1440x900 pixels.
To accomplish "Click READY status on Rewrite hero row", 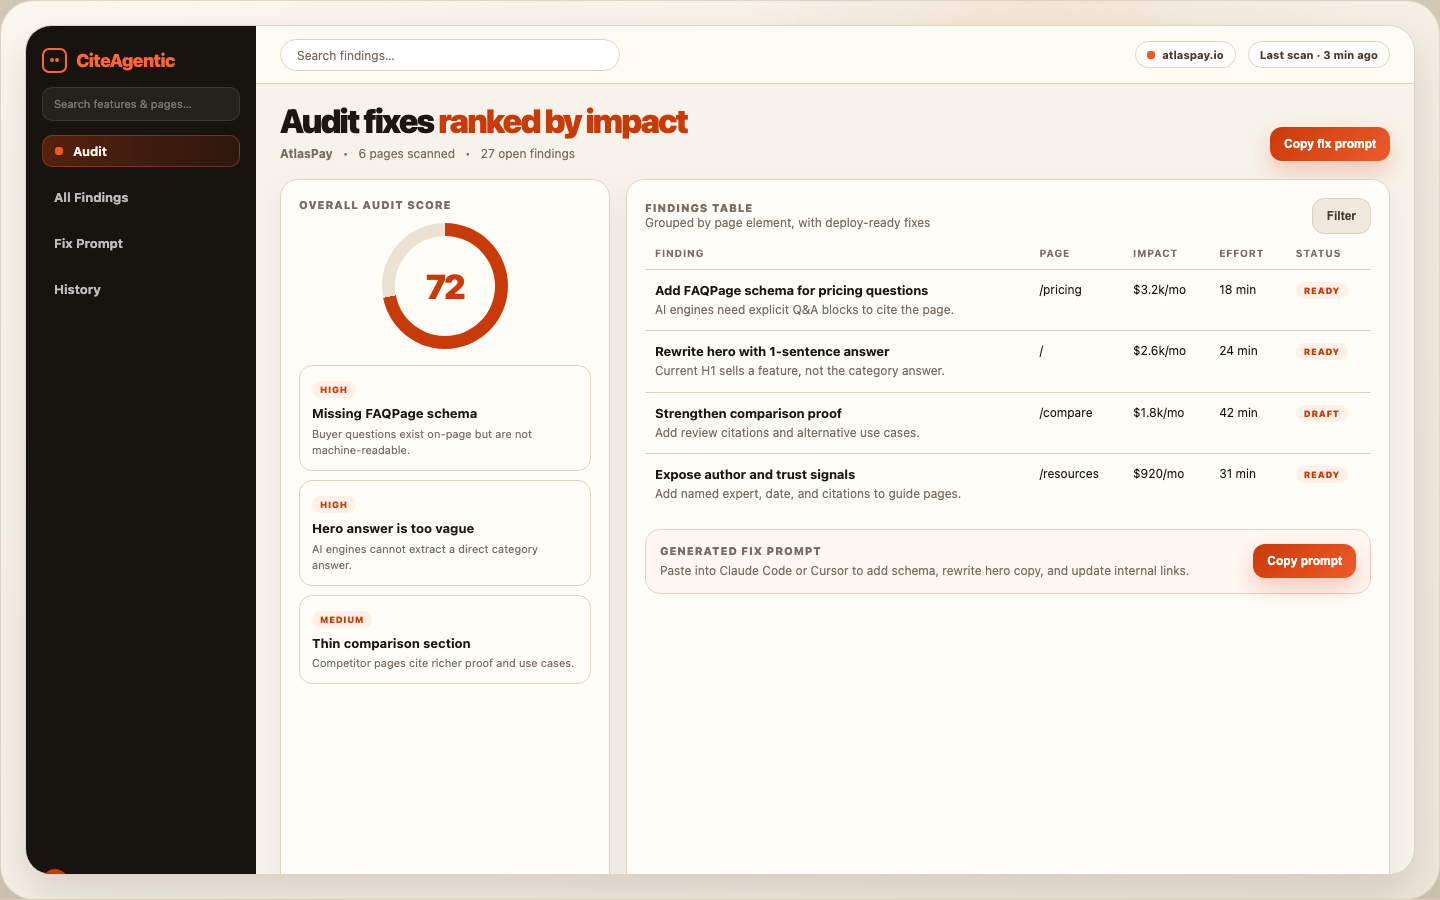I will (1321, 352).
